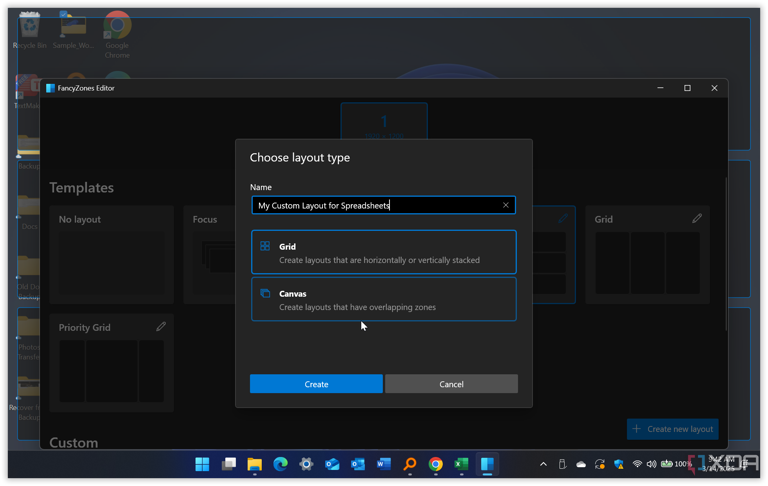Open the Recycle Bin desktop icon
The height and width of the screenshot is (486, 768).
29,30
